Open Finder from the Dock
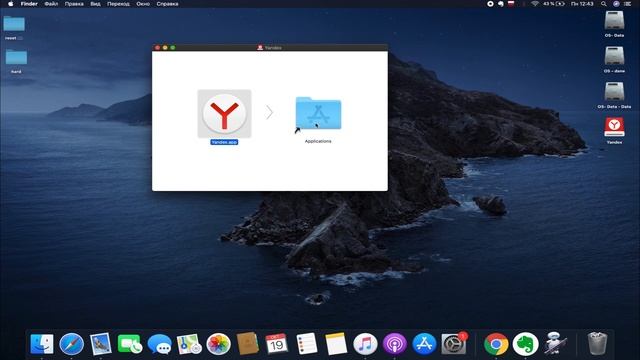 tap(42, 344)
